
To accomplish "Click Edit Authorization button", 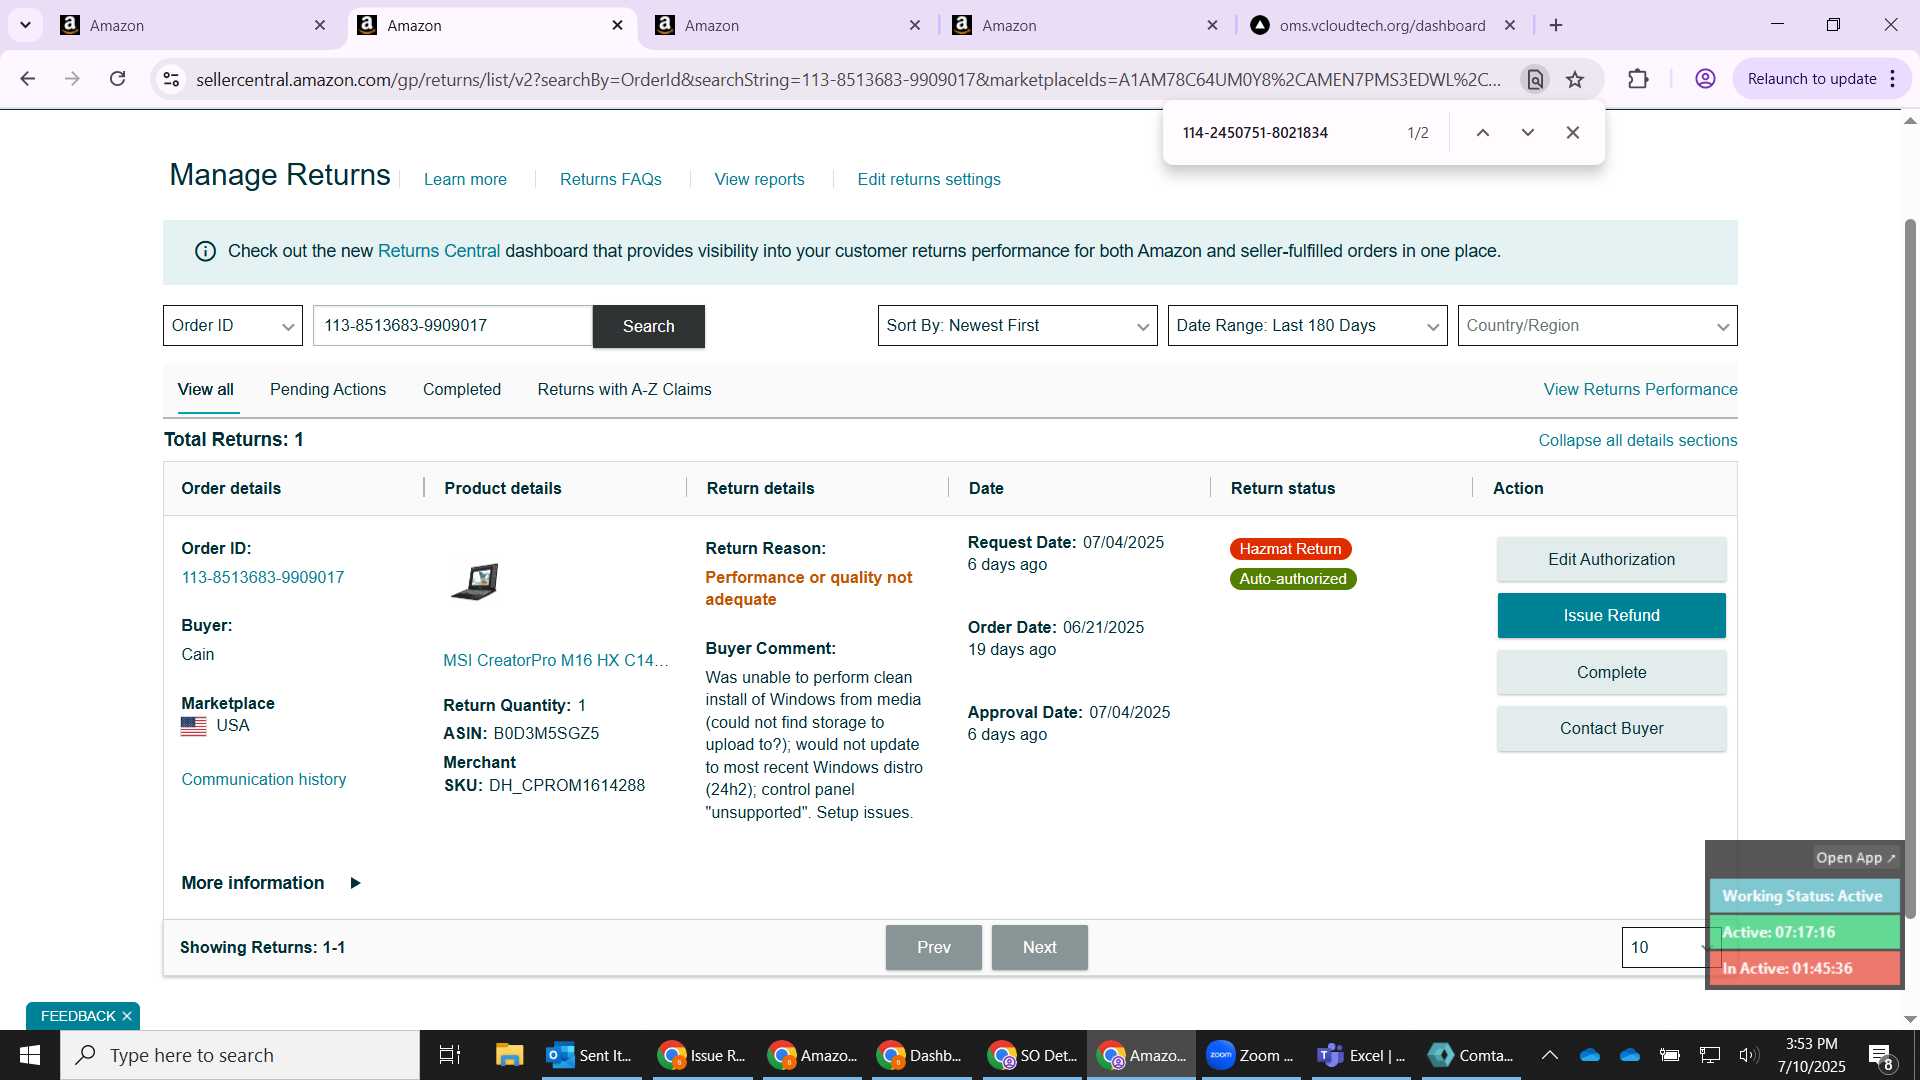I will click(x=1611, y=559).
